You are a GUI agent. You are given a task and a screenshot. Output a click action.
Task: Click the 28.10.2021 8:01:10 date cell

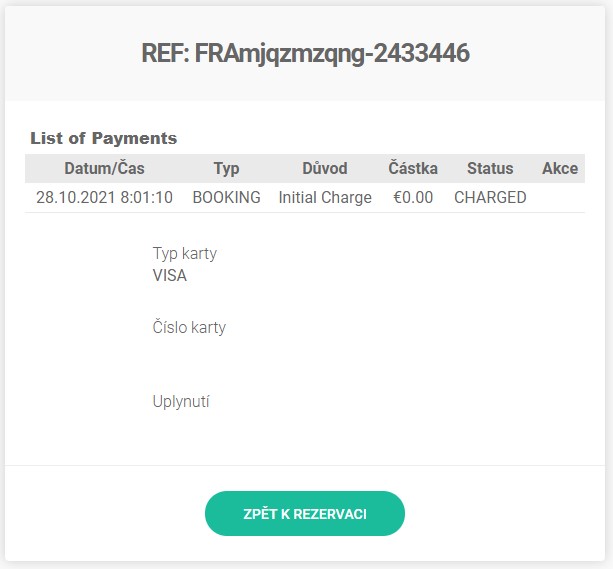point(104,197)
